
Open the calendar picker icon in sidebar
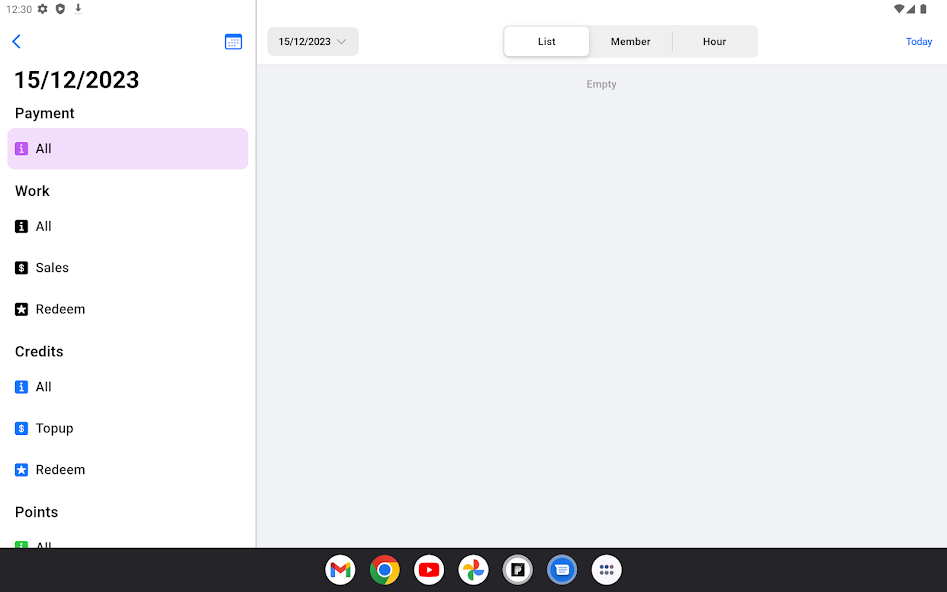tap(233, 41)
